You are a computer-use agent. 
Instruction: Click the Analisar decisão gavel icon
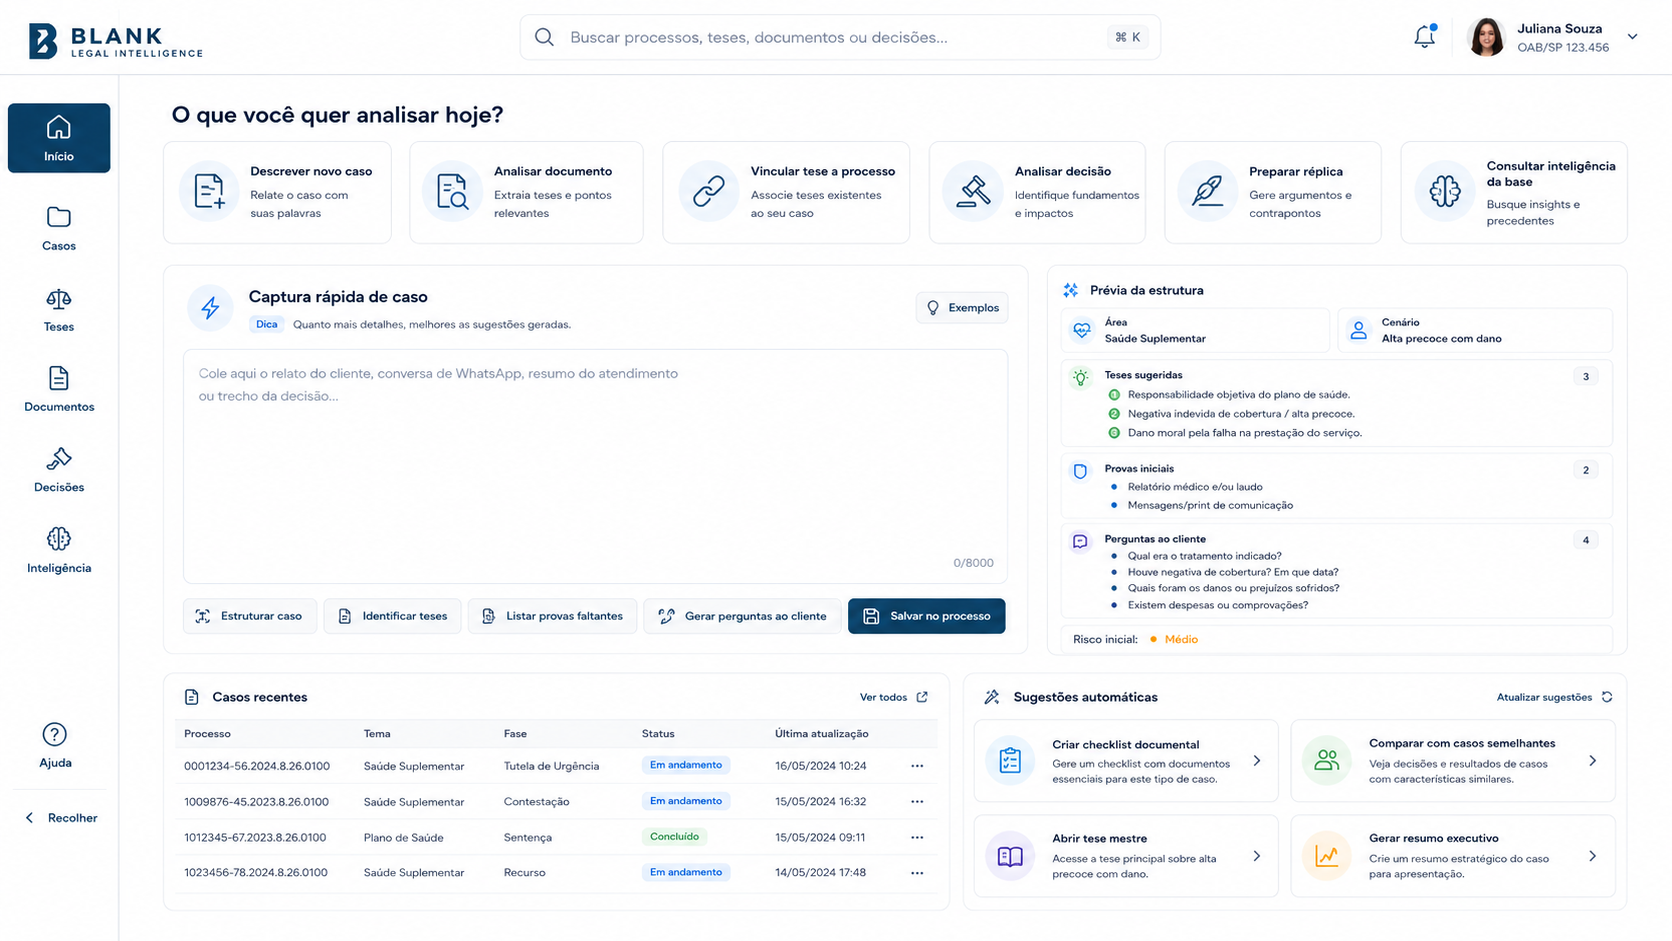pos(973,191)
